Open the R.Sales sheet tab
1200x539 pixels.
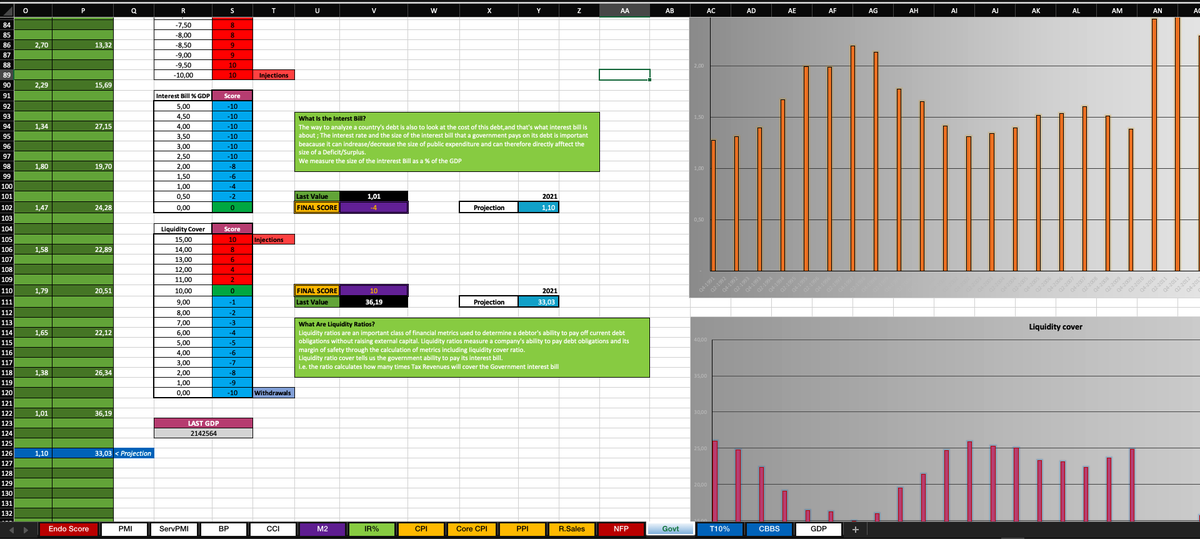tap(571, 528)
